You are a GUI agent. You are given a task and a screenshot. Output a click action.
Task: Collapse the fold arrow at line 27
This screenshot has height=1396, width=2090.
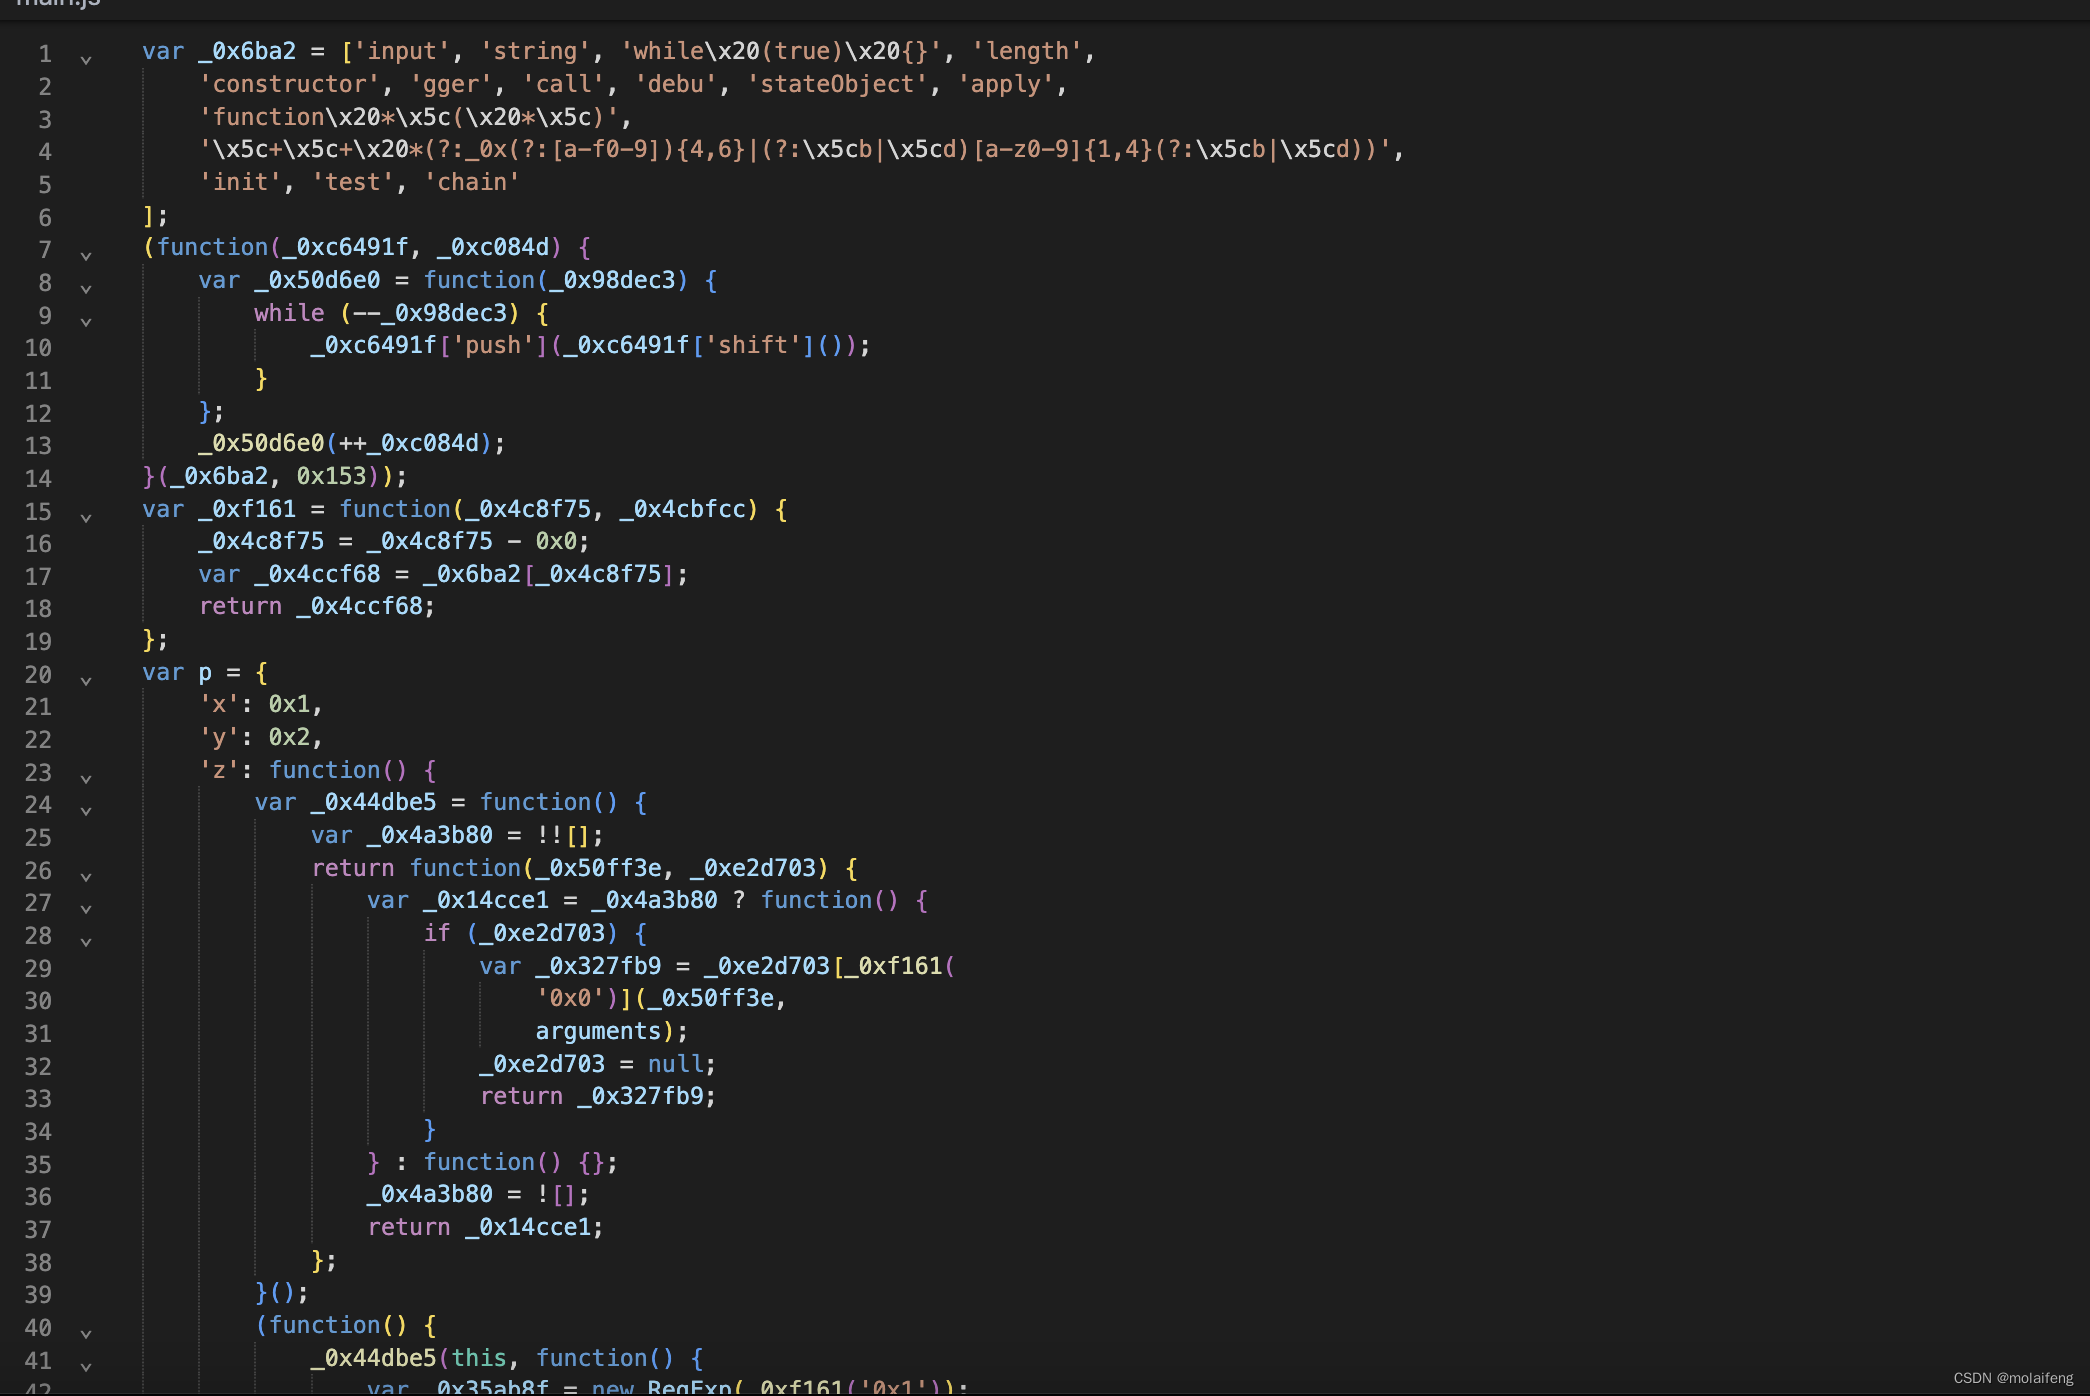[86, 909]
